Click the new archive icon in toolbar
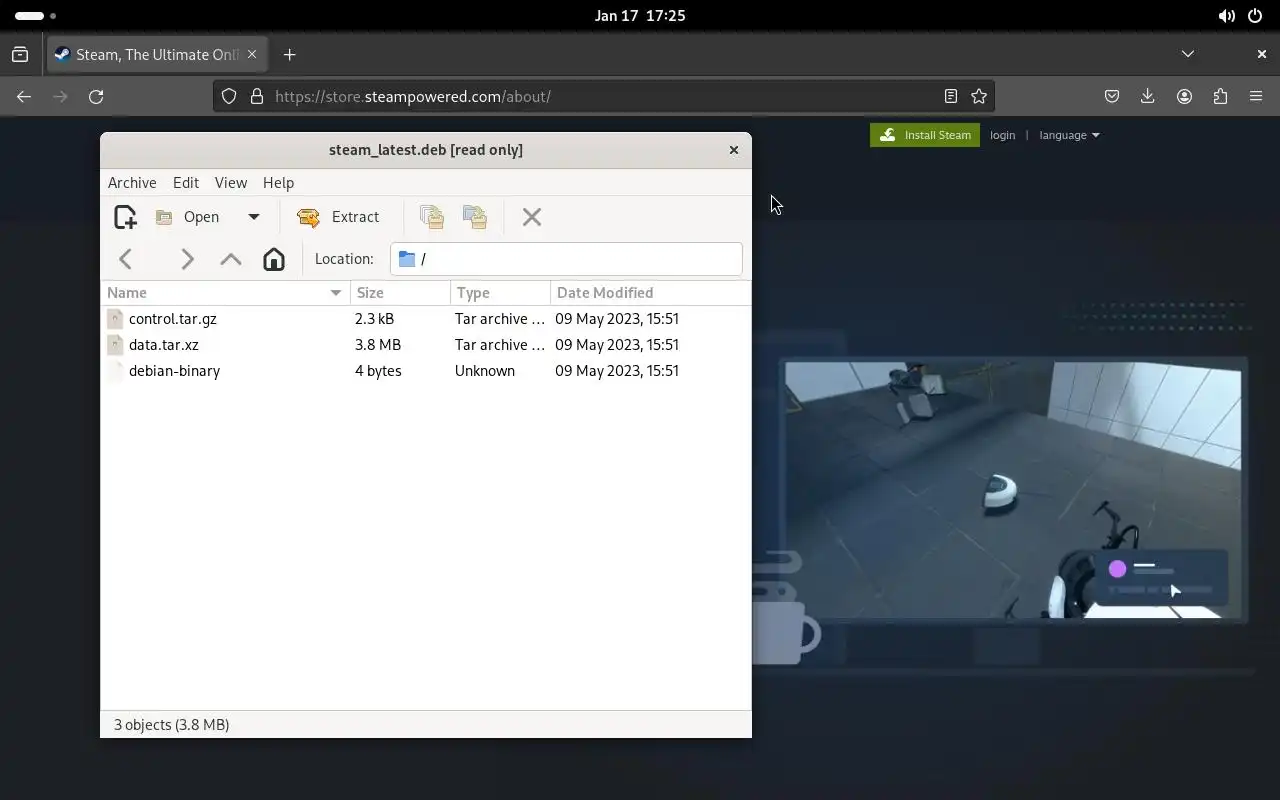 click(x=125, y=217)
